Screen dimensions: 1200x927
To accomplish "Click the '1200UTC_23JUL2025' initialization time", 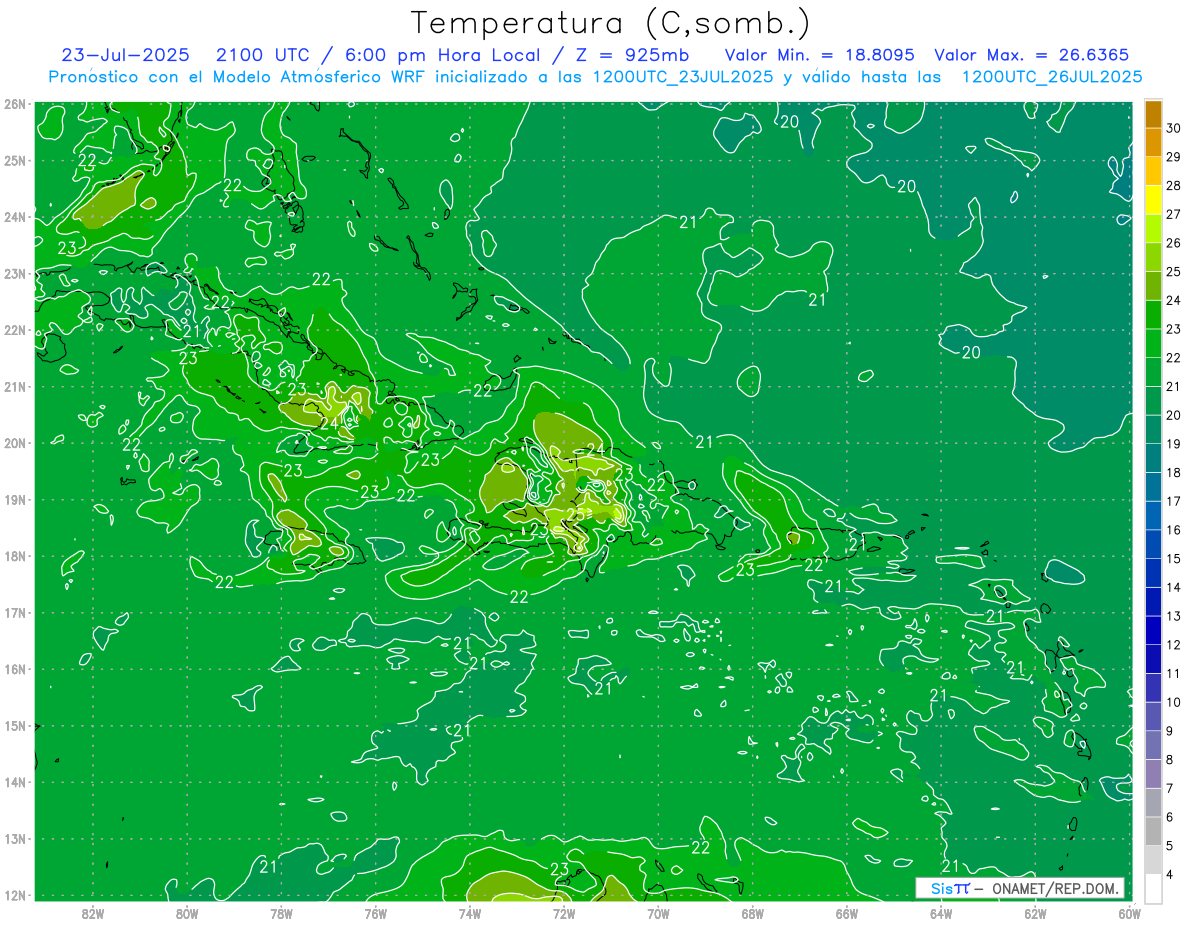I will coord(682,76).
